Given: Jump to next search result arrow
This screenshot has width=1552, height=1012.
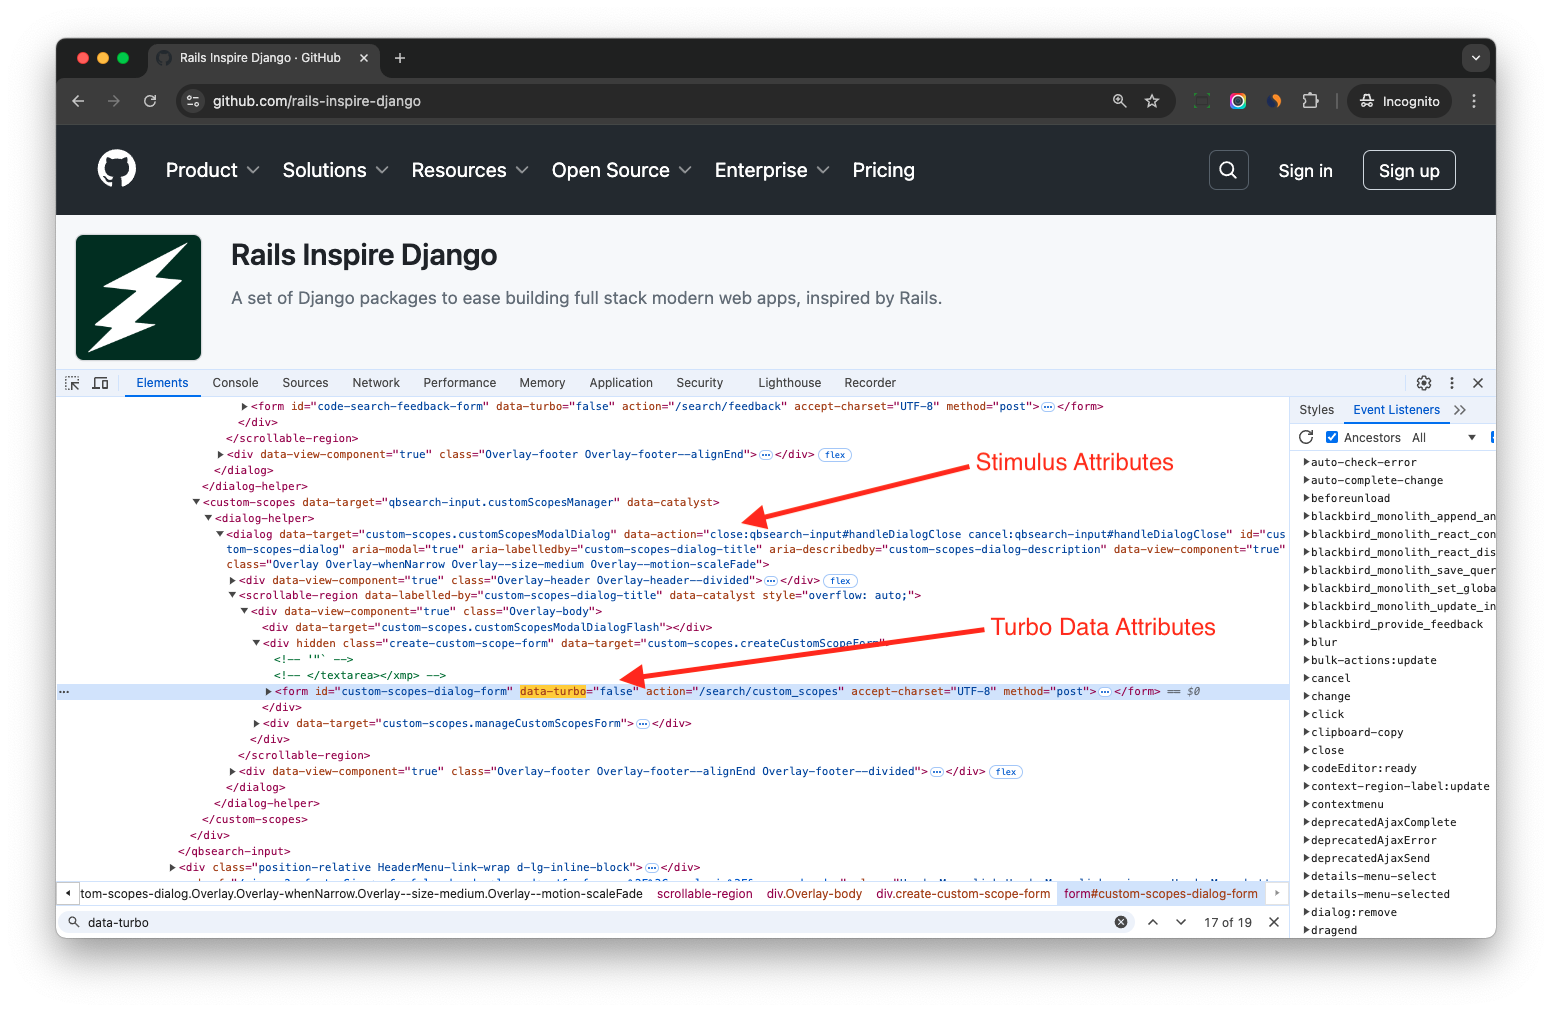Looking at the screenshot, I should tap(1181, 922).
